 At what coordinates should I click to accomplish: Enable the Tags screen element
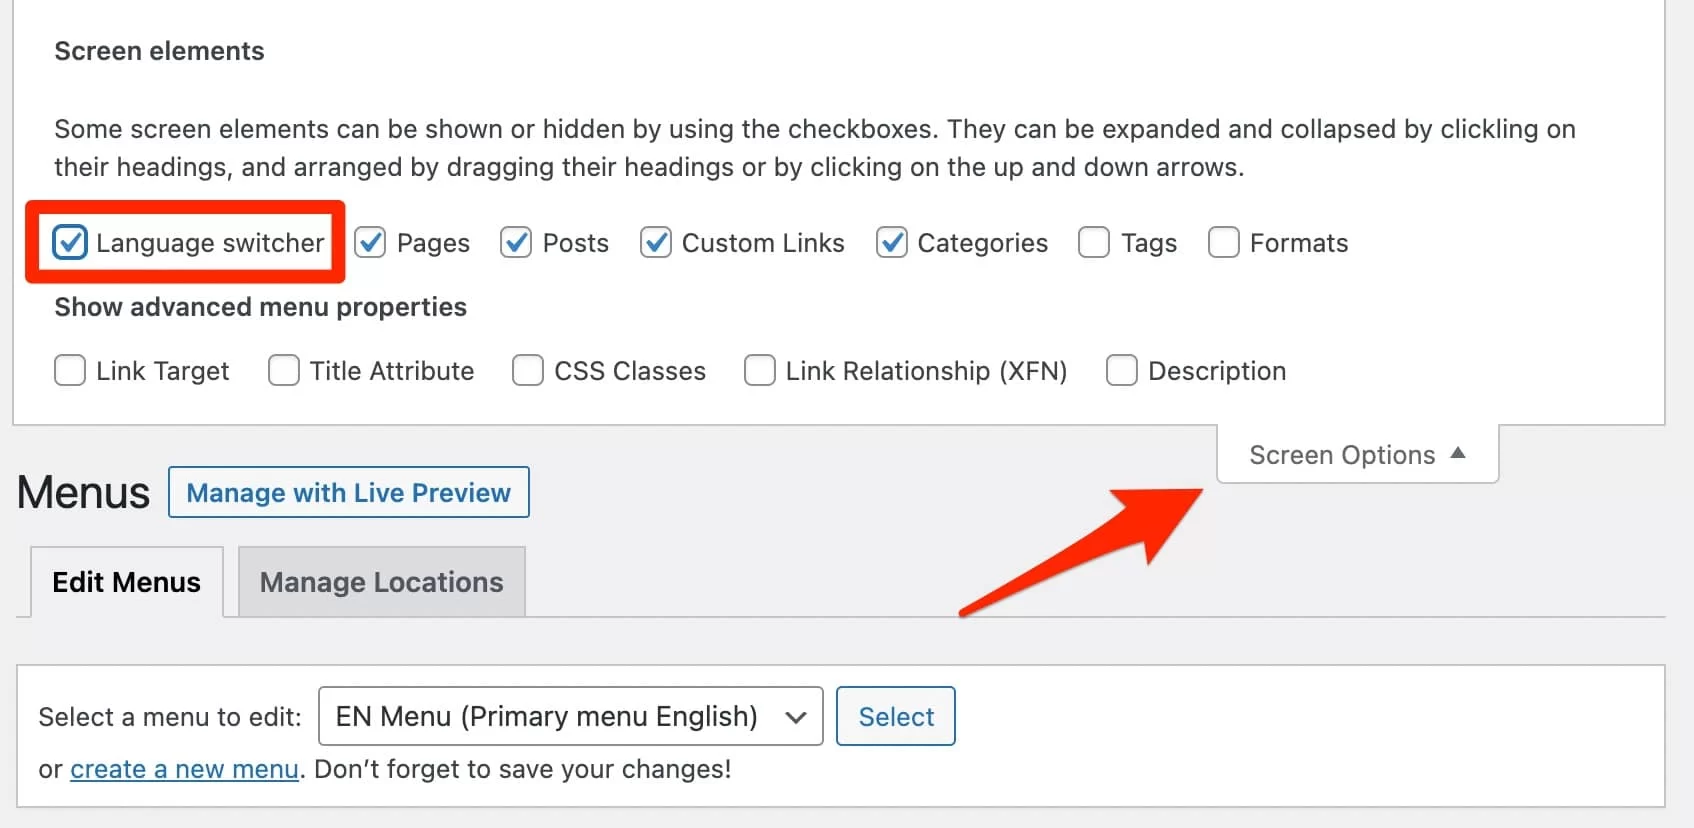coord(1093,242)
